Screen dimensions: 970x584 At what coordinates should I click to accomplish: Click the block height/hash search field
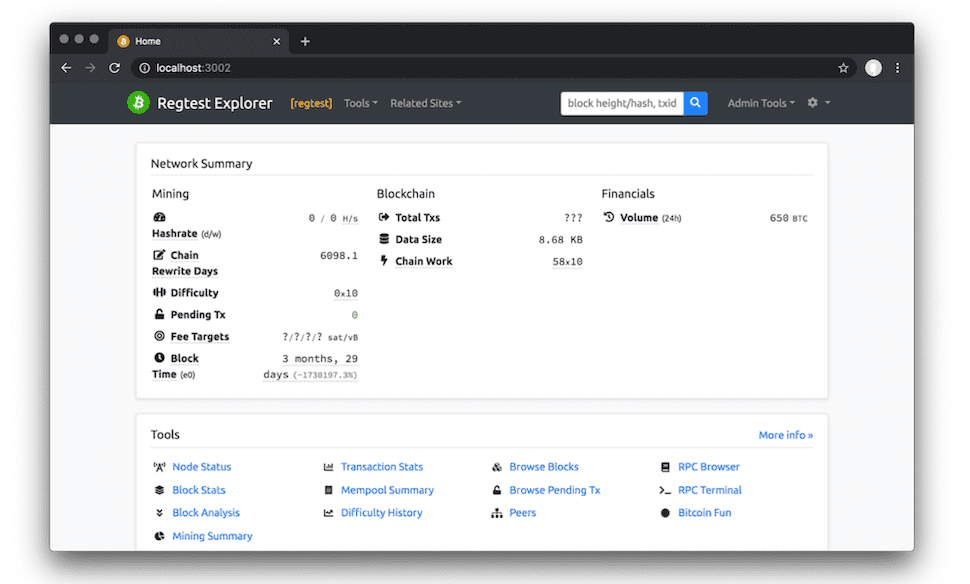click(x=622, y=103)
